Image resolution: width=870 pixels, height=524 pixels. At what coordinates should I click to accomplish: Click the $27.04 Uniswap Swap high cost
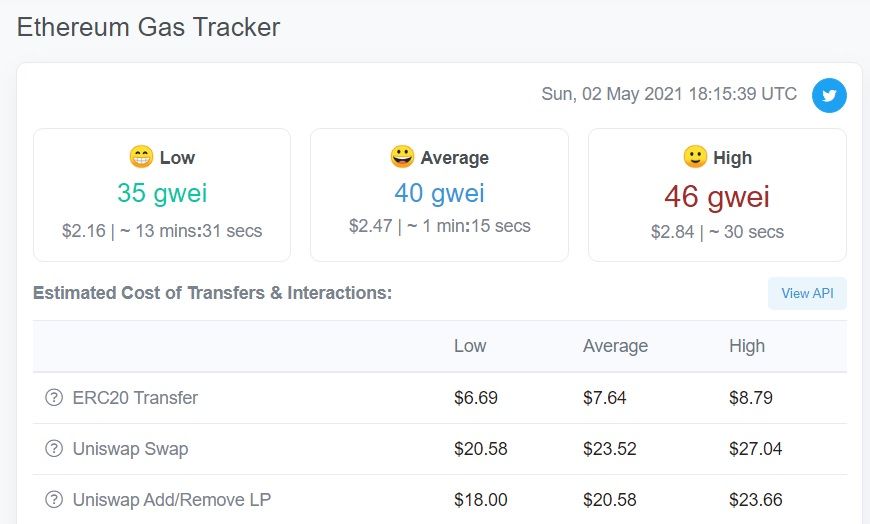756,449
